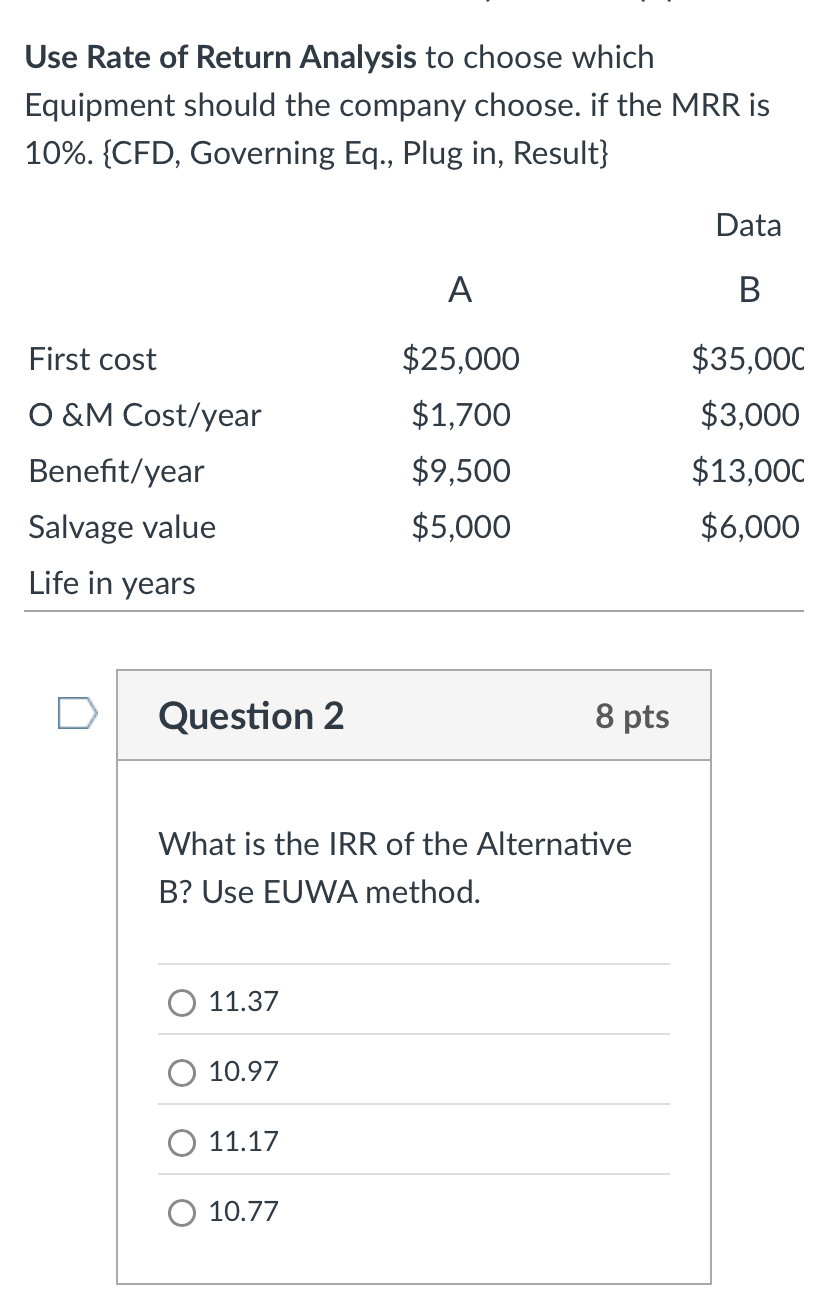Viewport: 828px width, 1312px height.
Task: Click the Benefit/year row label
Action: (116, 471)
